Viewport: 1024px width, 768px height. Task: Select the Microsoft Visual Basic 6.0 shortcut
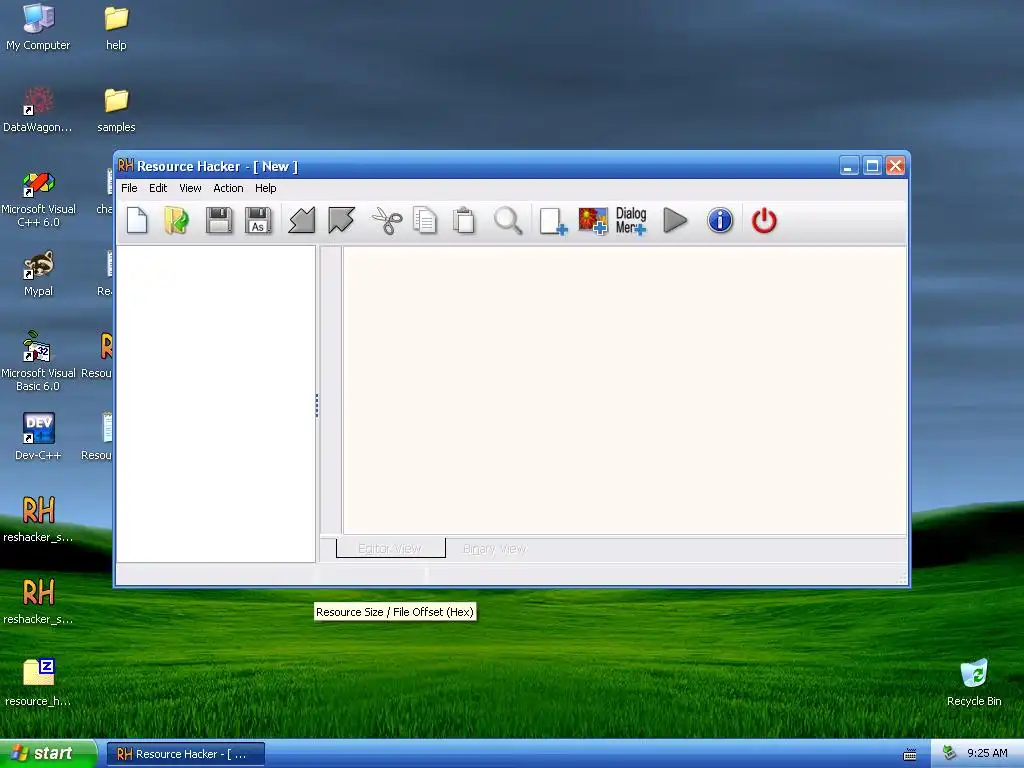[x=38, y=360]
